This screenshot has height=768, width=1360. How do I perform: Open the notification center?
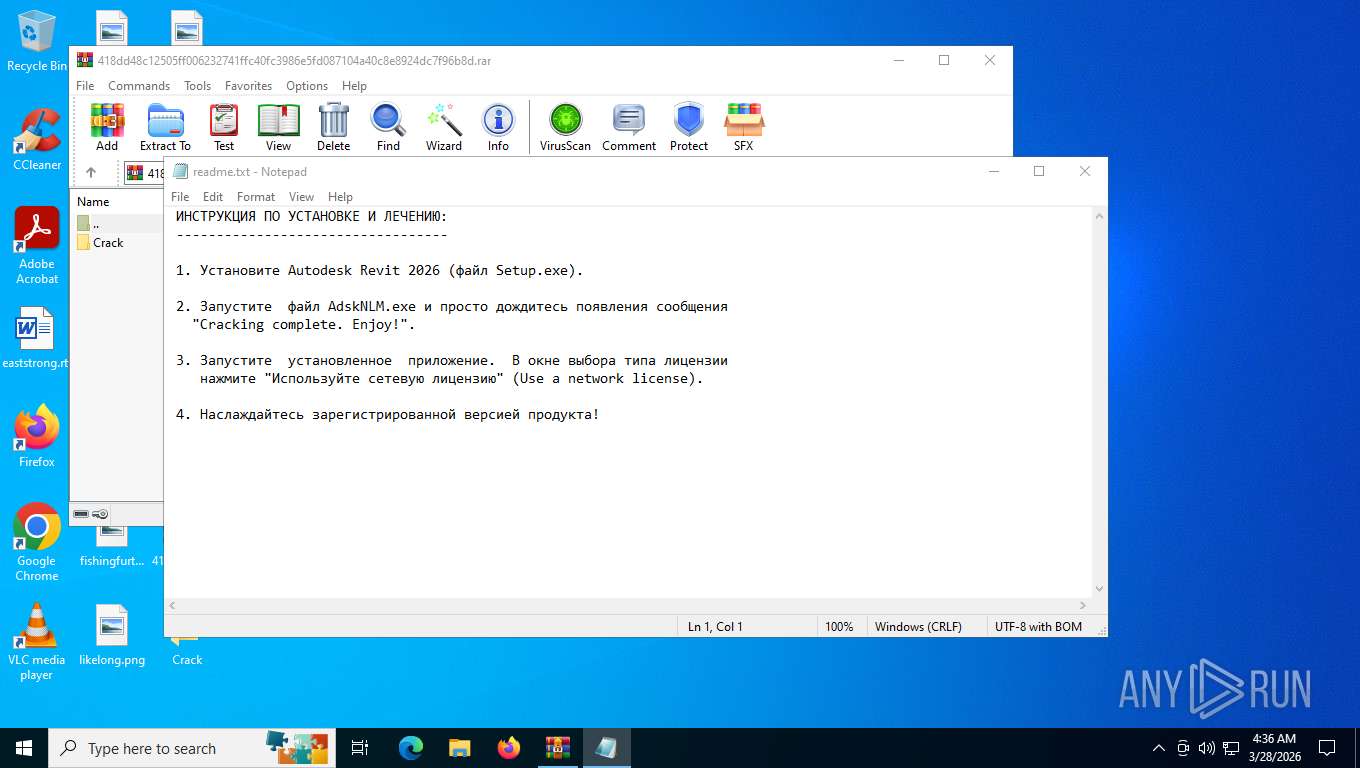1327,748
